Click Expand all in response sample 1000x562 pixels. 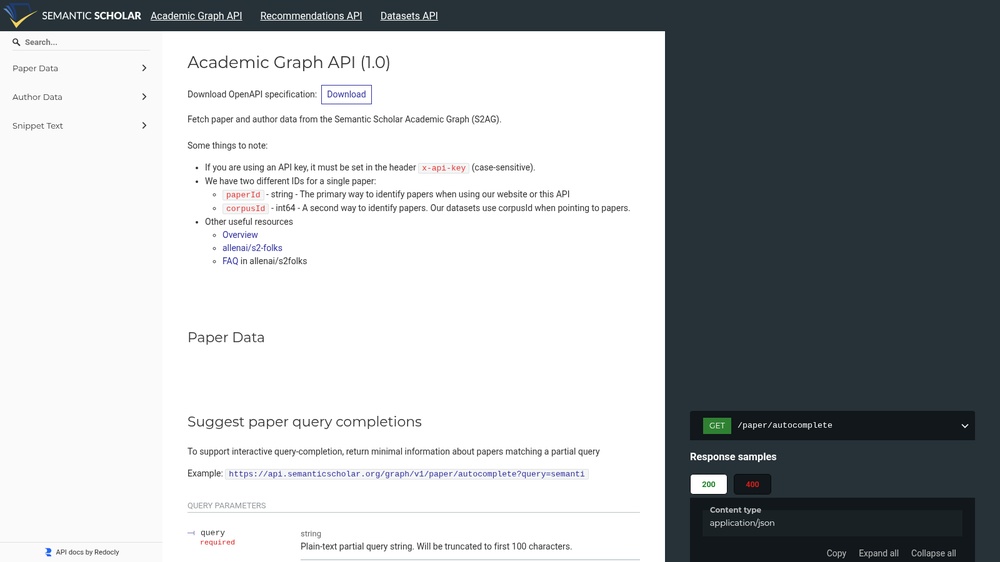(x=878, y=553)
